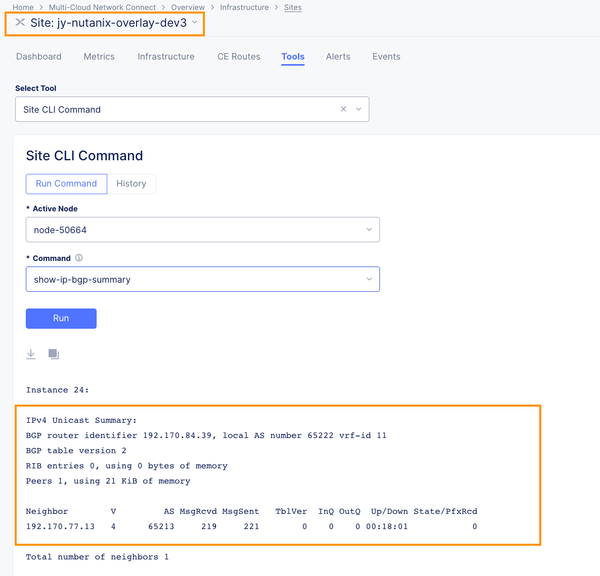Expand the site name dropdown chevron
600x576 pixels.
(195, 23)
